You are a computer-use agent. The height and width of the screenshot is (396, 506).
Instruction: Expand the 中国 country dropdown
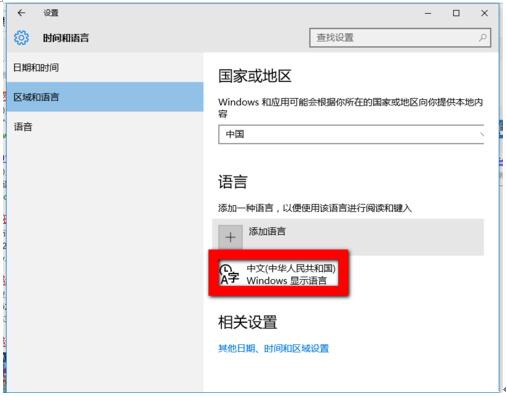(x=351, y=134)
